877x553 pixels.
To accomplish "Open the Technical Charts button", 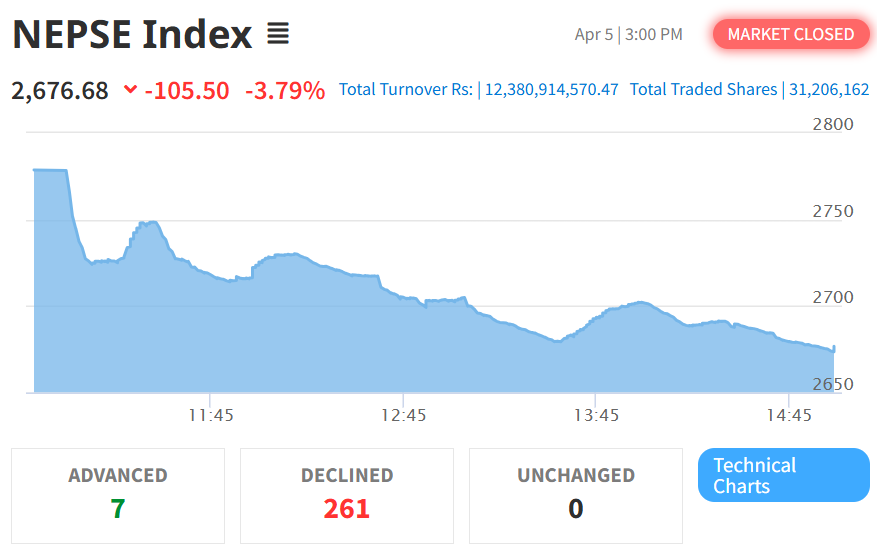I will (783, 476).
